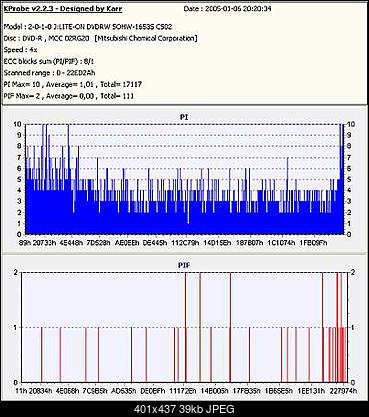
Task: Click the PIF chart title label
Action: (x=184, y=265)
